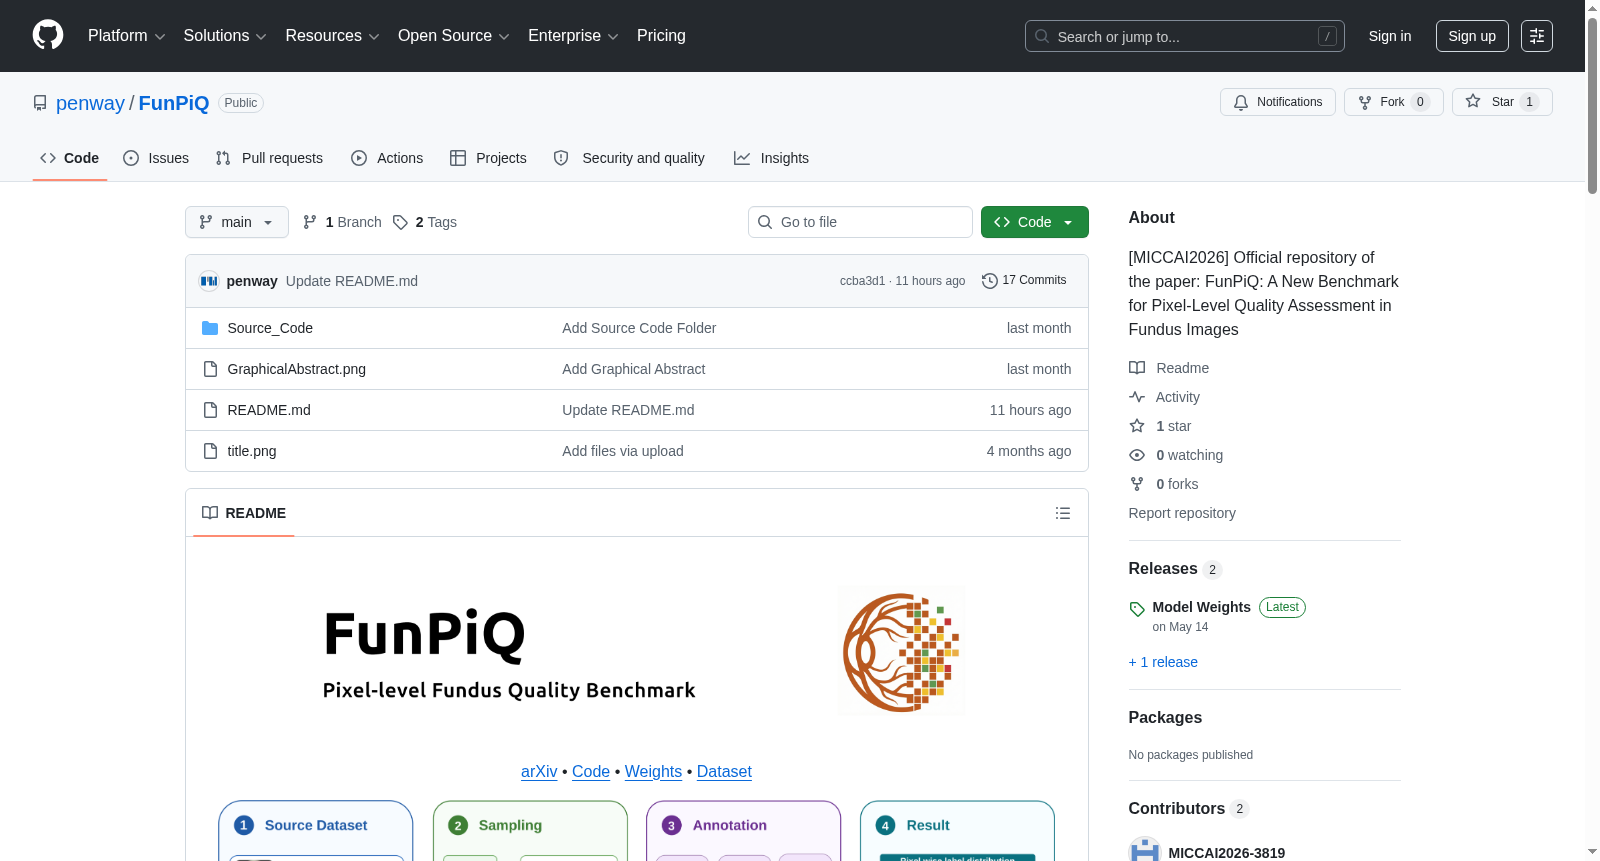The width and height of the screenshot is (1600, 861).
Task: Open commit ccba3d1
Action: click(862, 281)
